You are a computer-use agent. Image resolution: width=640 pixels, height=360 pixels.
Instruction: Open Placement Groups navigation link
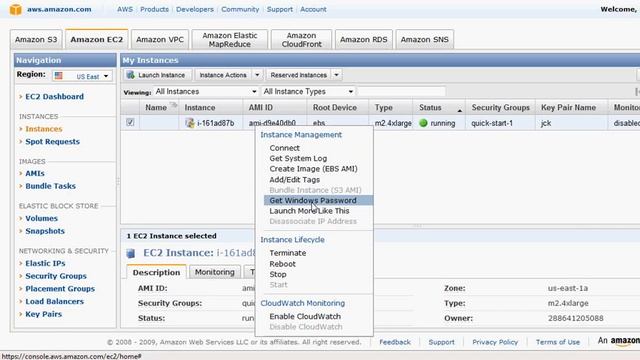tap(60, 289)
